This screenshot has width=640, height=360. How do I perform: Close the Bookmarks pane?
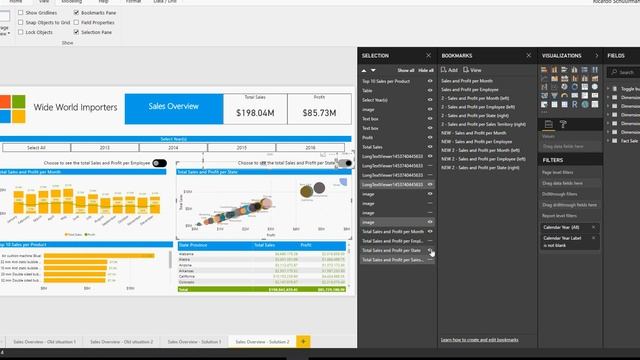pyautogui.click(x=529, y=55)
